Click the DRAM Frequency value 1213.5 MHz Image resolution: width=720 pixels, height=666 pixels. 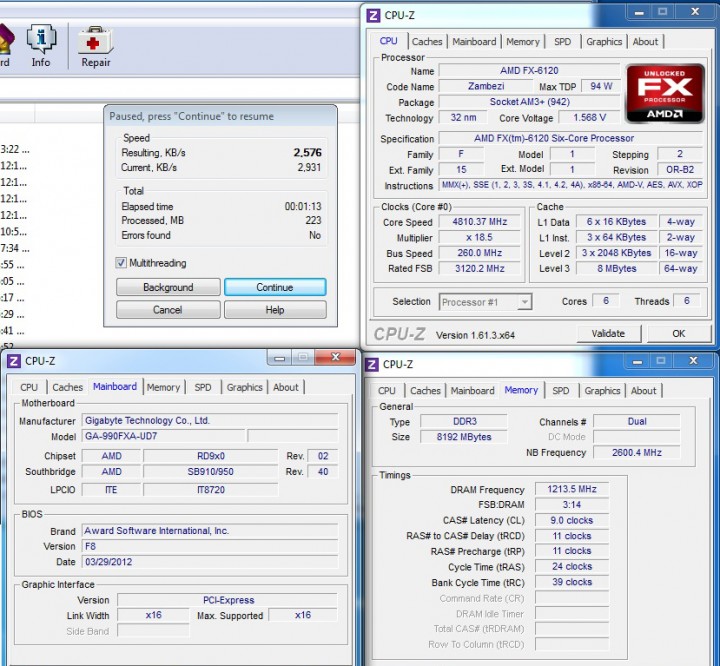click(572, 489)
